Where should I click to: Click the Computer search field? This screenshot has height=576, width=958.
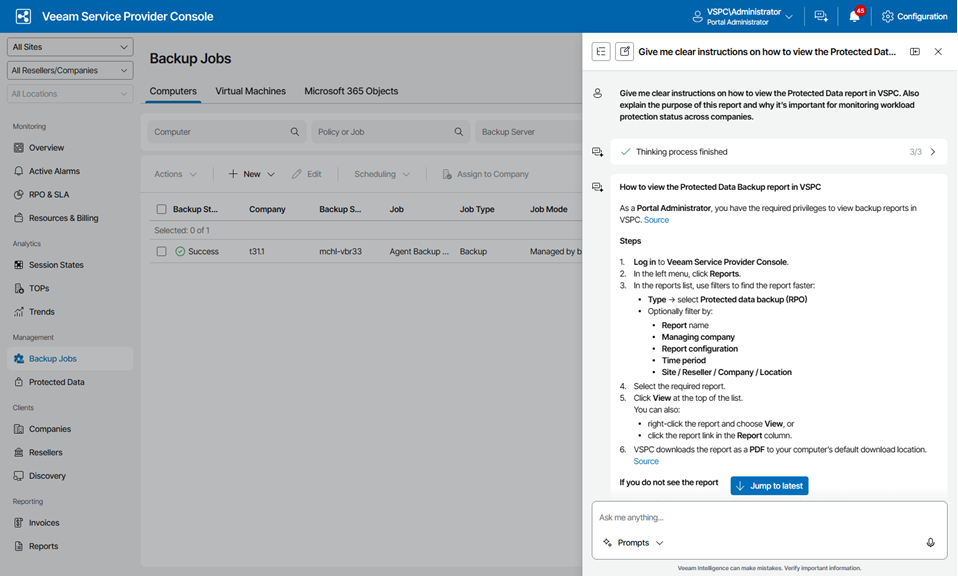point(227,132)
